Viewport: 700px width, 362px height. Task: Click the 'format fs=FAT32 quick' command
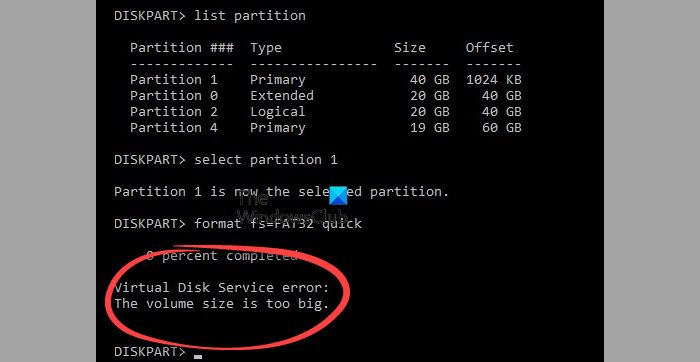[x=278, y=224]
